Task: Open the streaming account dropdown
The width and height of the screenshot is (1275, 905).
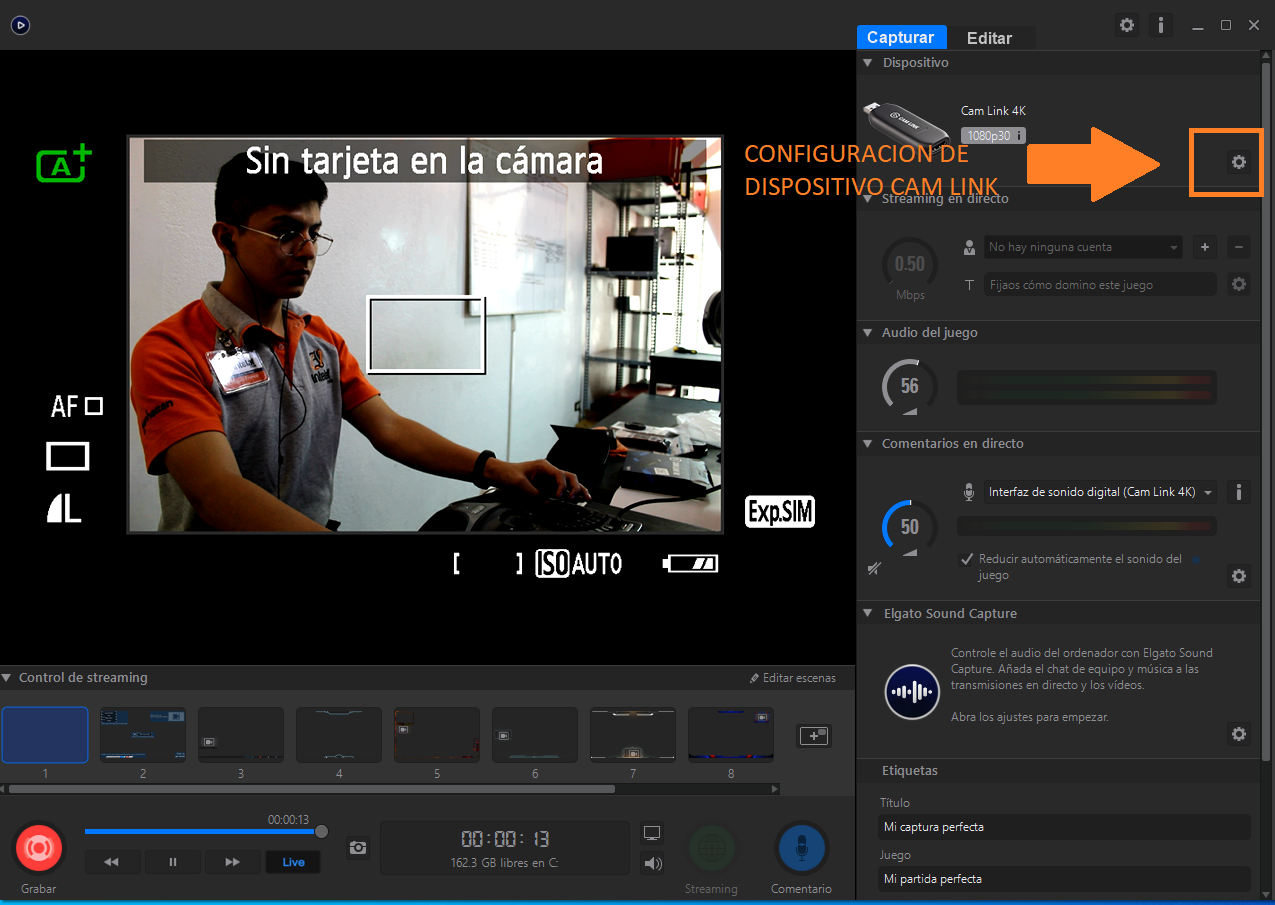Action: click(x=1083, y=247)
